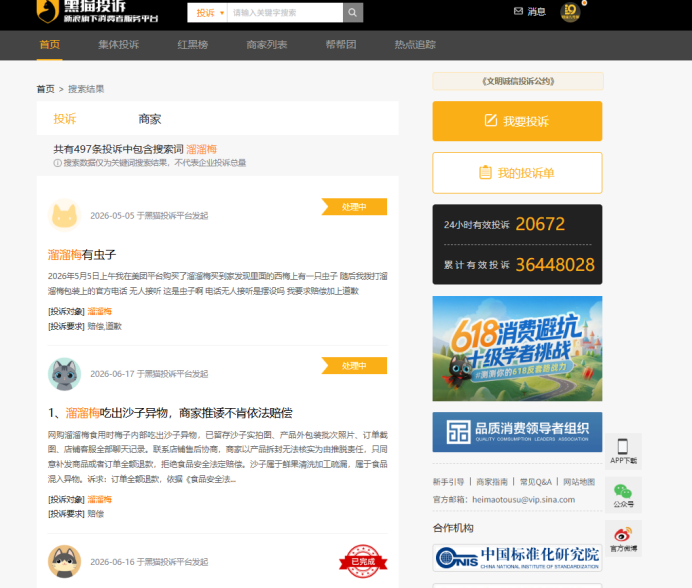The width and height of the screenshot is (692, 588).
Task: Click cat avatar on 2026-06-16 complaint
Action: tap(64, 562)
